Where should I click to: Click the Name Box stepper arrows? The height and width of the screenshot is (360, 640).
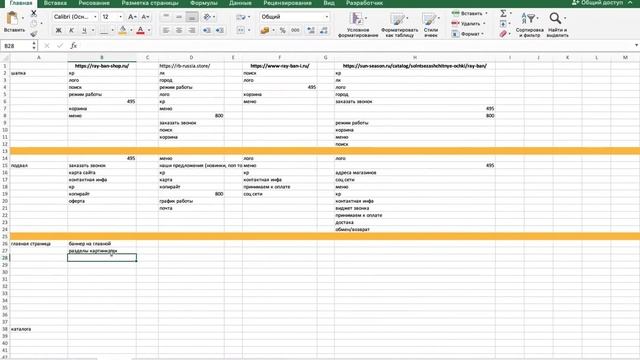(34, 46)
